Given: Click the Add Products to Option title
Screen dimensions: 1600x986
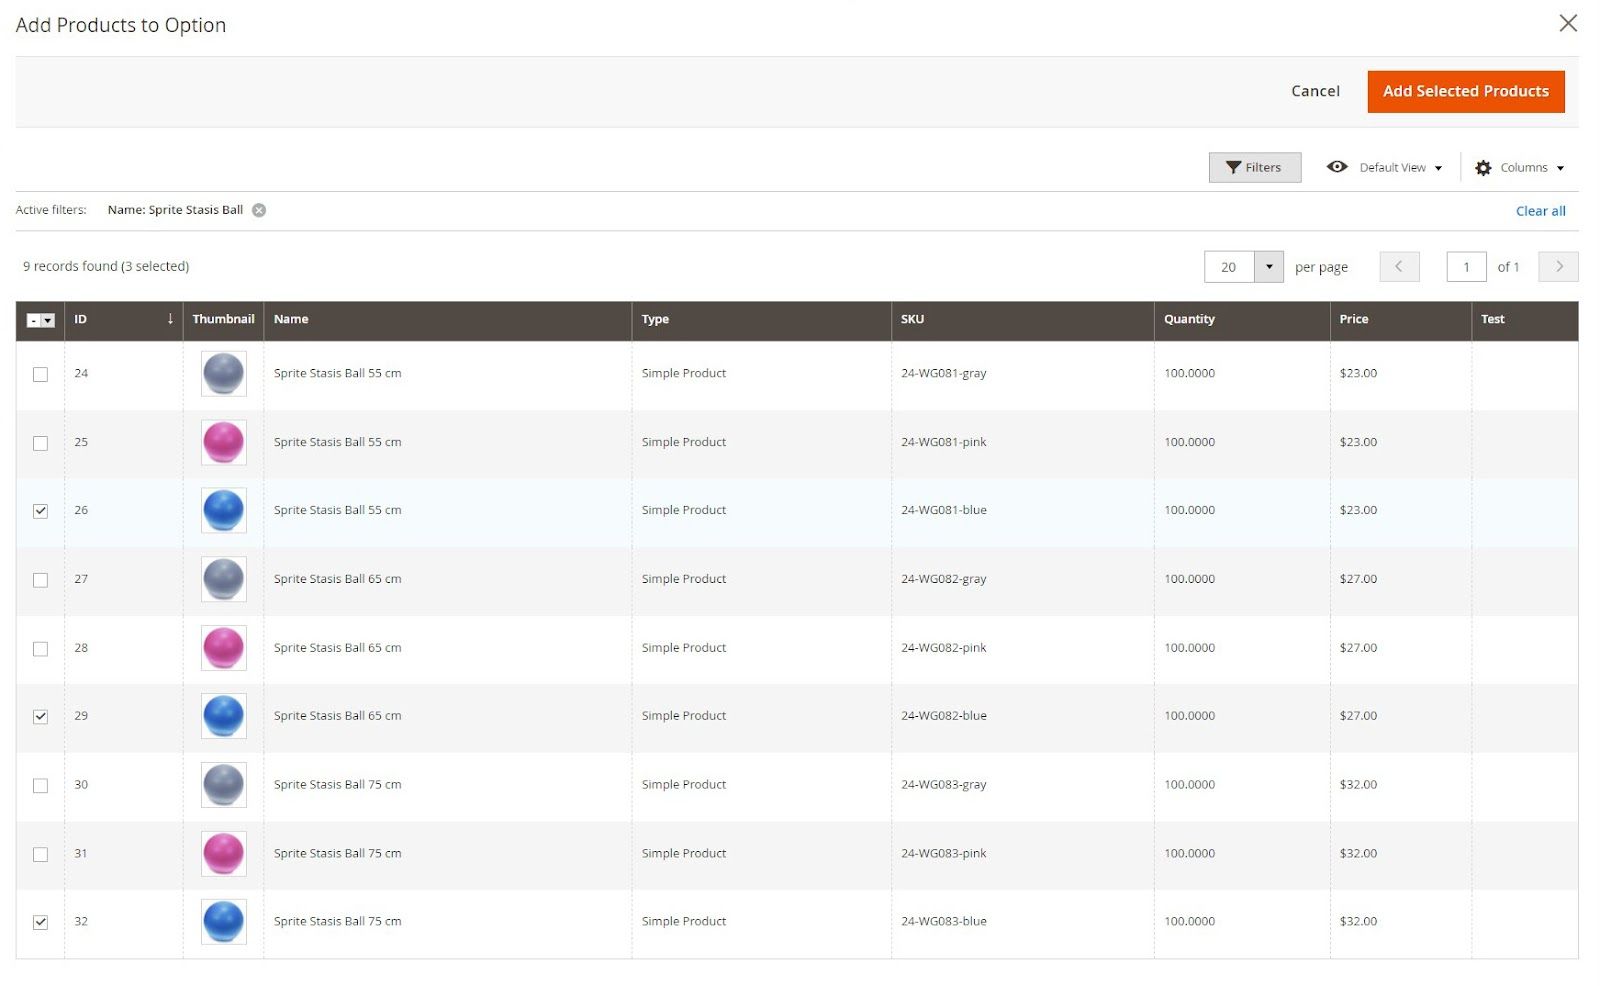Looking at the screenshot, I should coord(121,25).
